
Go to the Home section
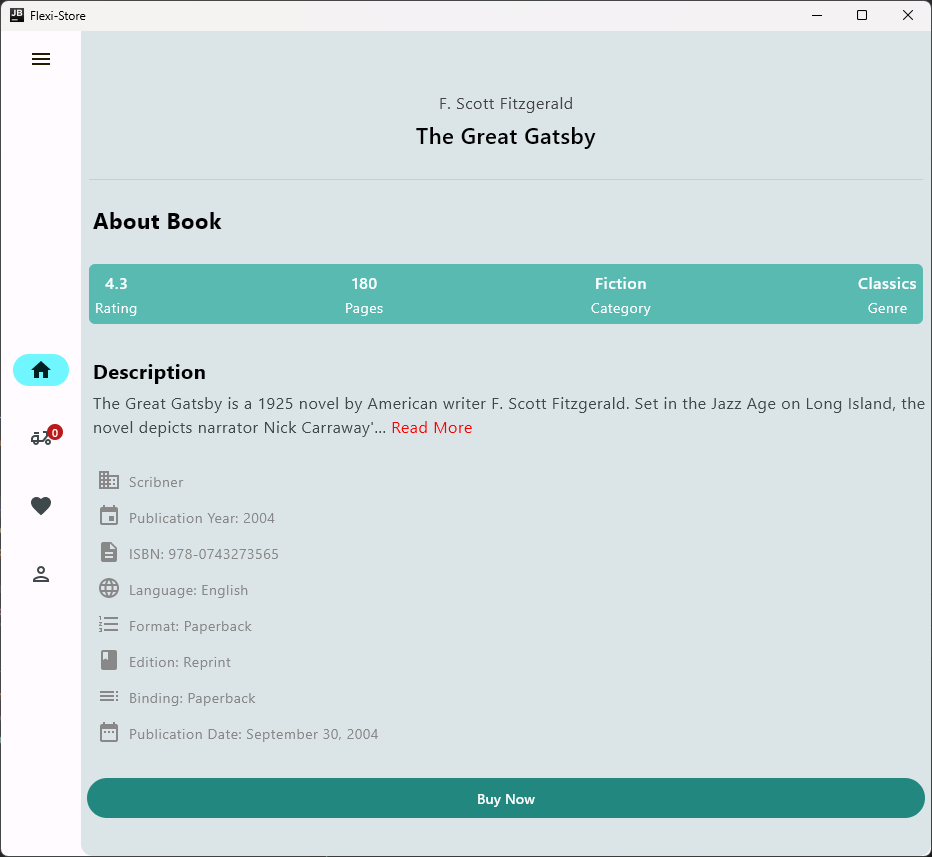click(41, 370)
